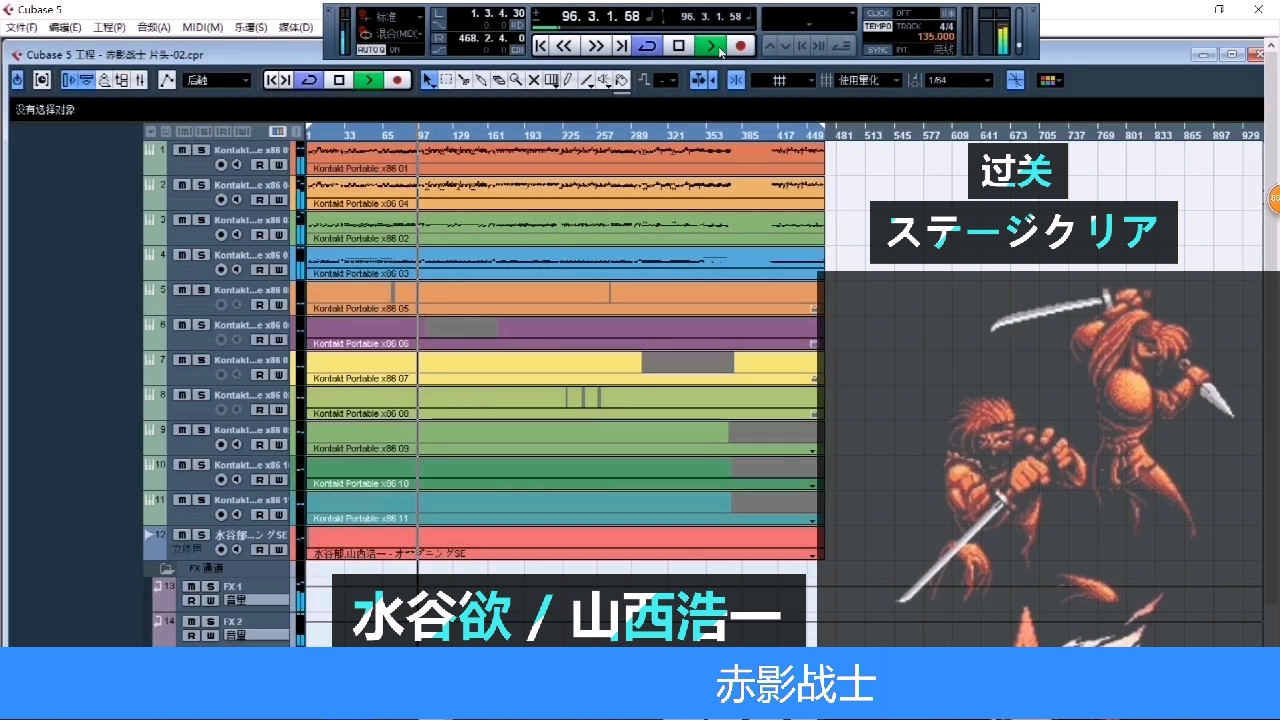This screenshot has height=720, width=1280.
Task: Open the Pool window icon
Action: pyautogui.click(x=122, y=80)
